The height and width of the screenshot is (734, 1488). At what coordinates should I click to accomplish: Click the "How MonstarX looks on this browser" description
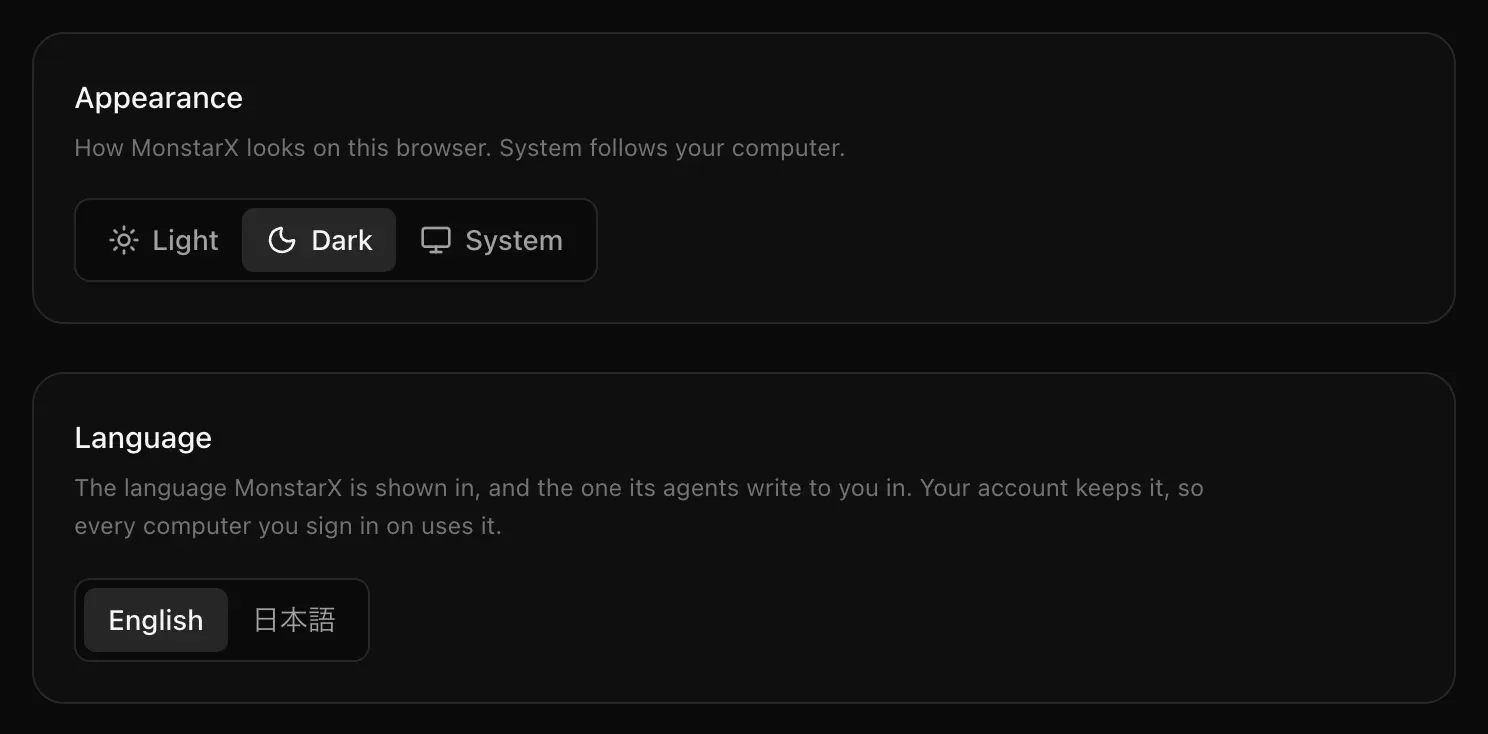(460, 148)
